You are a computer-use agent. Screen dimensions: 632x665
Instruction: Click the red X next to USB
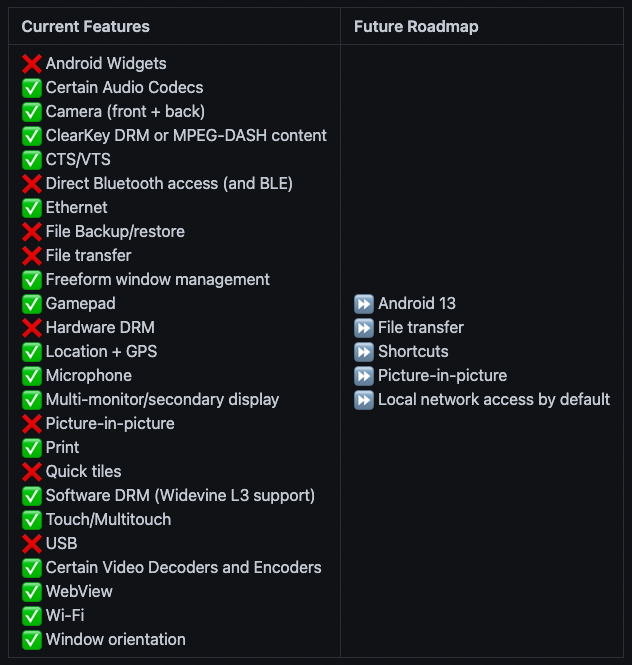tap(32, 544)
